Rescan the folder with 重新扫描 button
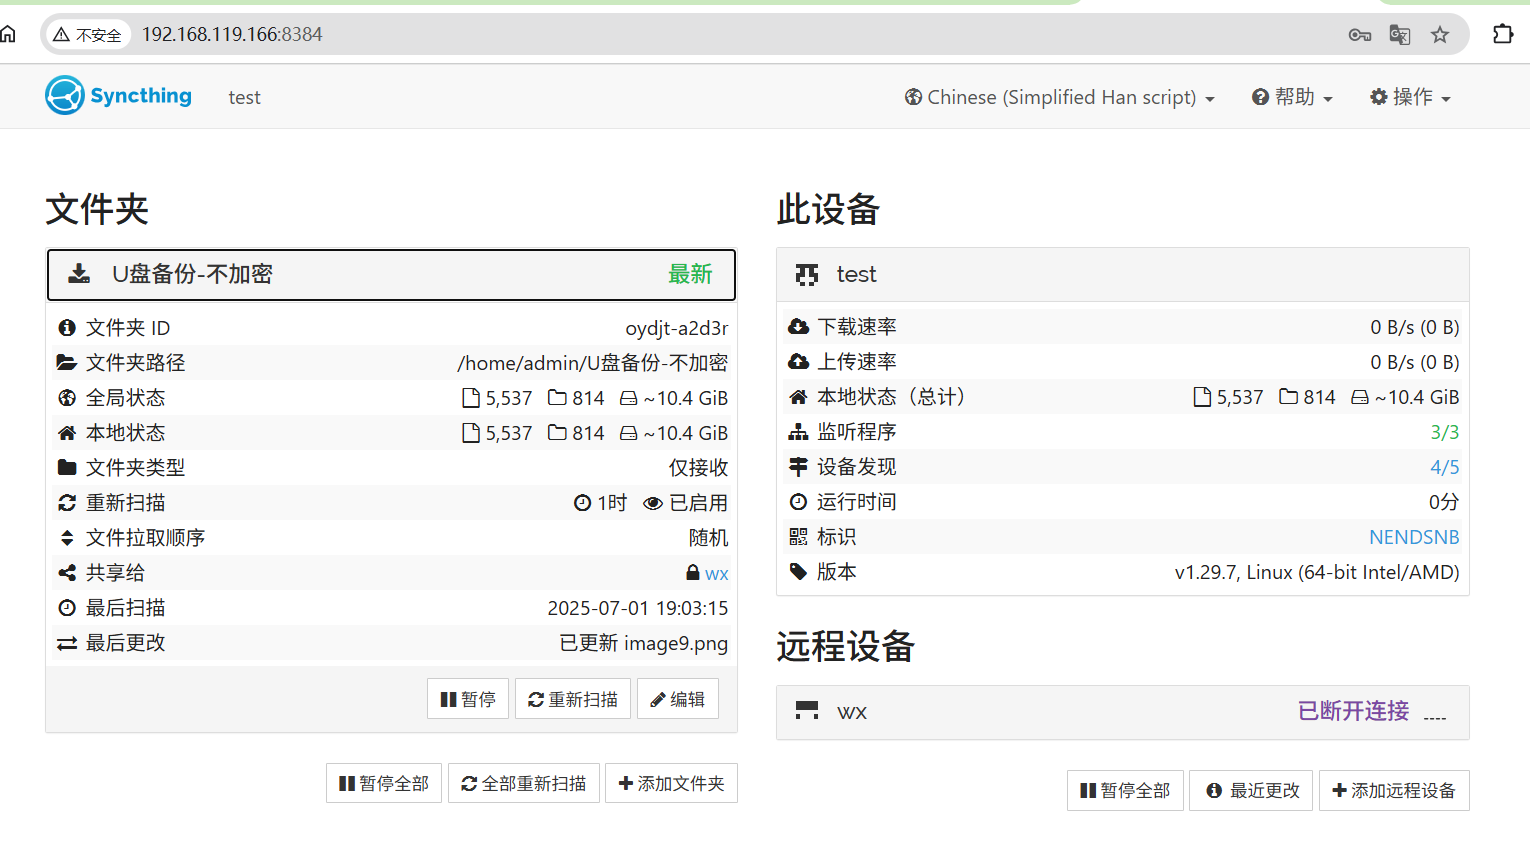This screenshot has width=1530, height=861. coord(573,699)
